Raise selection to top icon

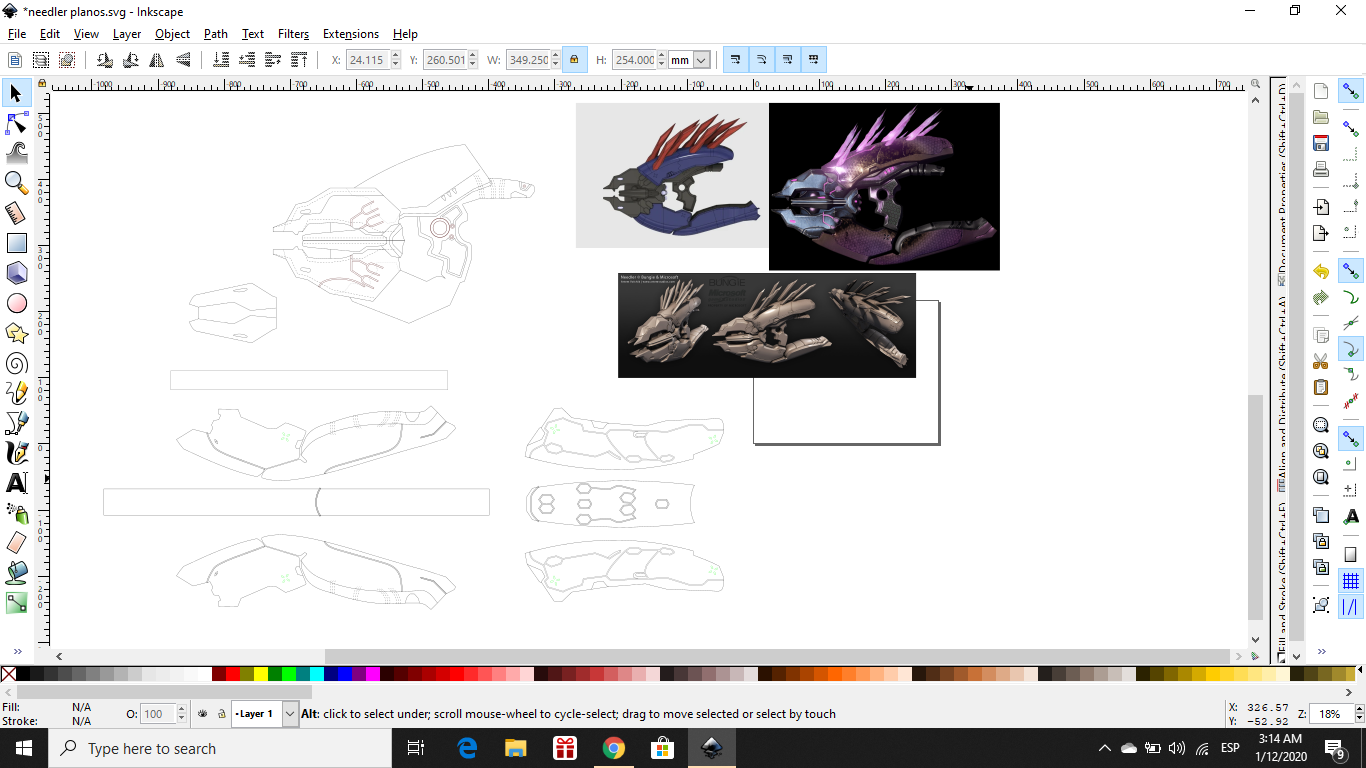[299, 60]
